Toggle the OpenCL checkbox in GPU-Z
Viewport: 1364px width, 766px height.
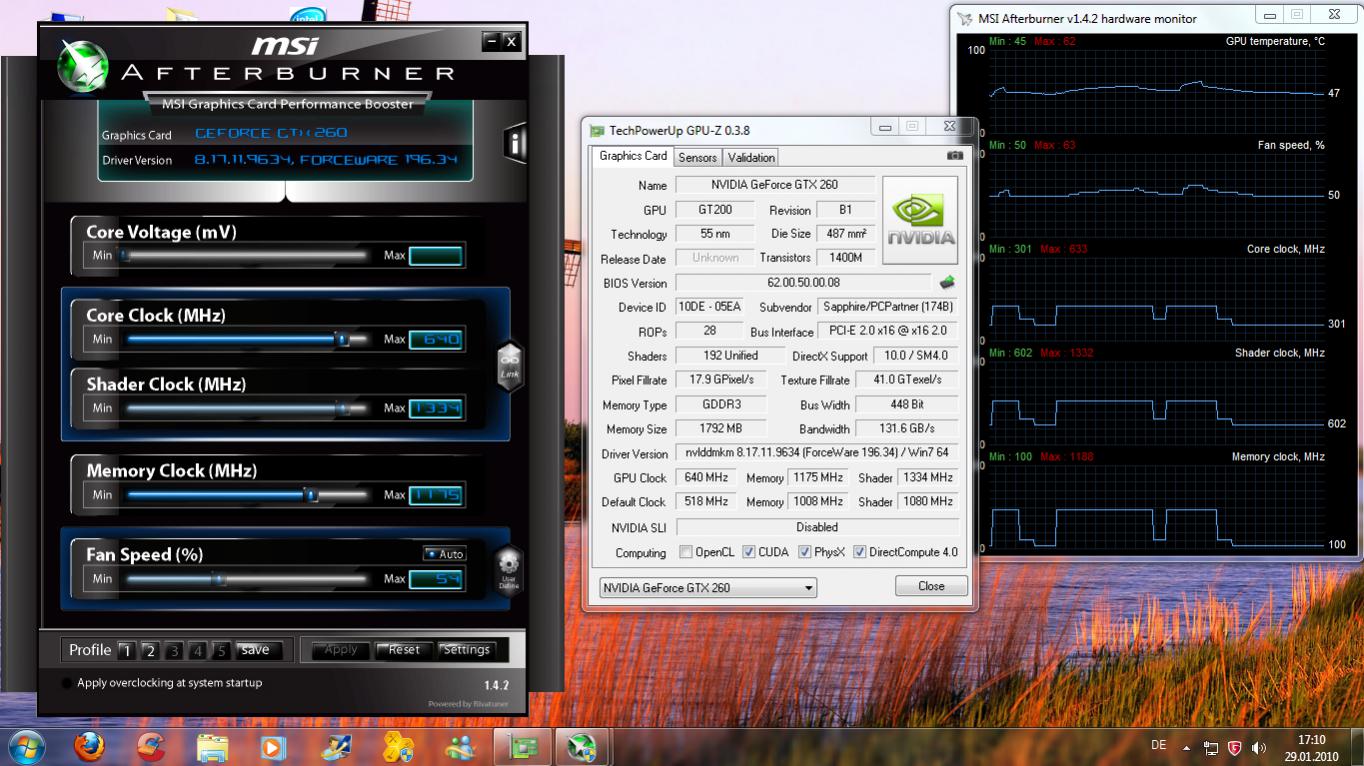pyautogui.click(x=686, y=552)
